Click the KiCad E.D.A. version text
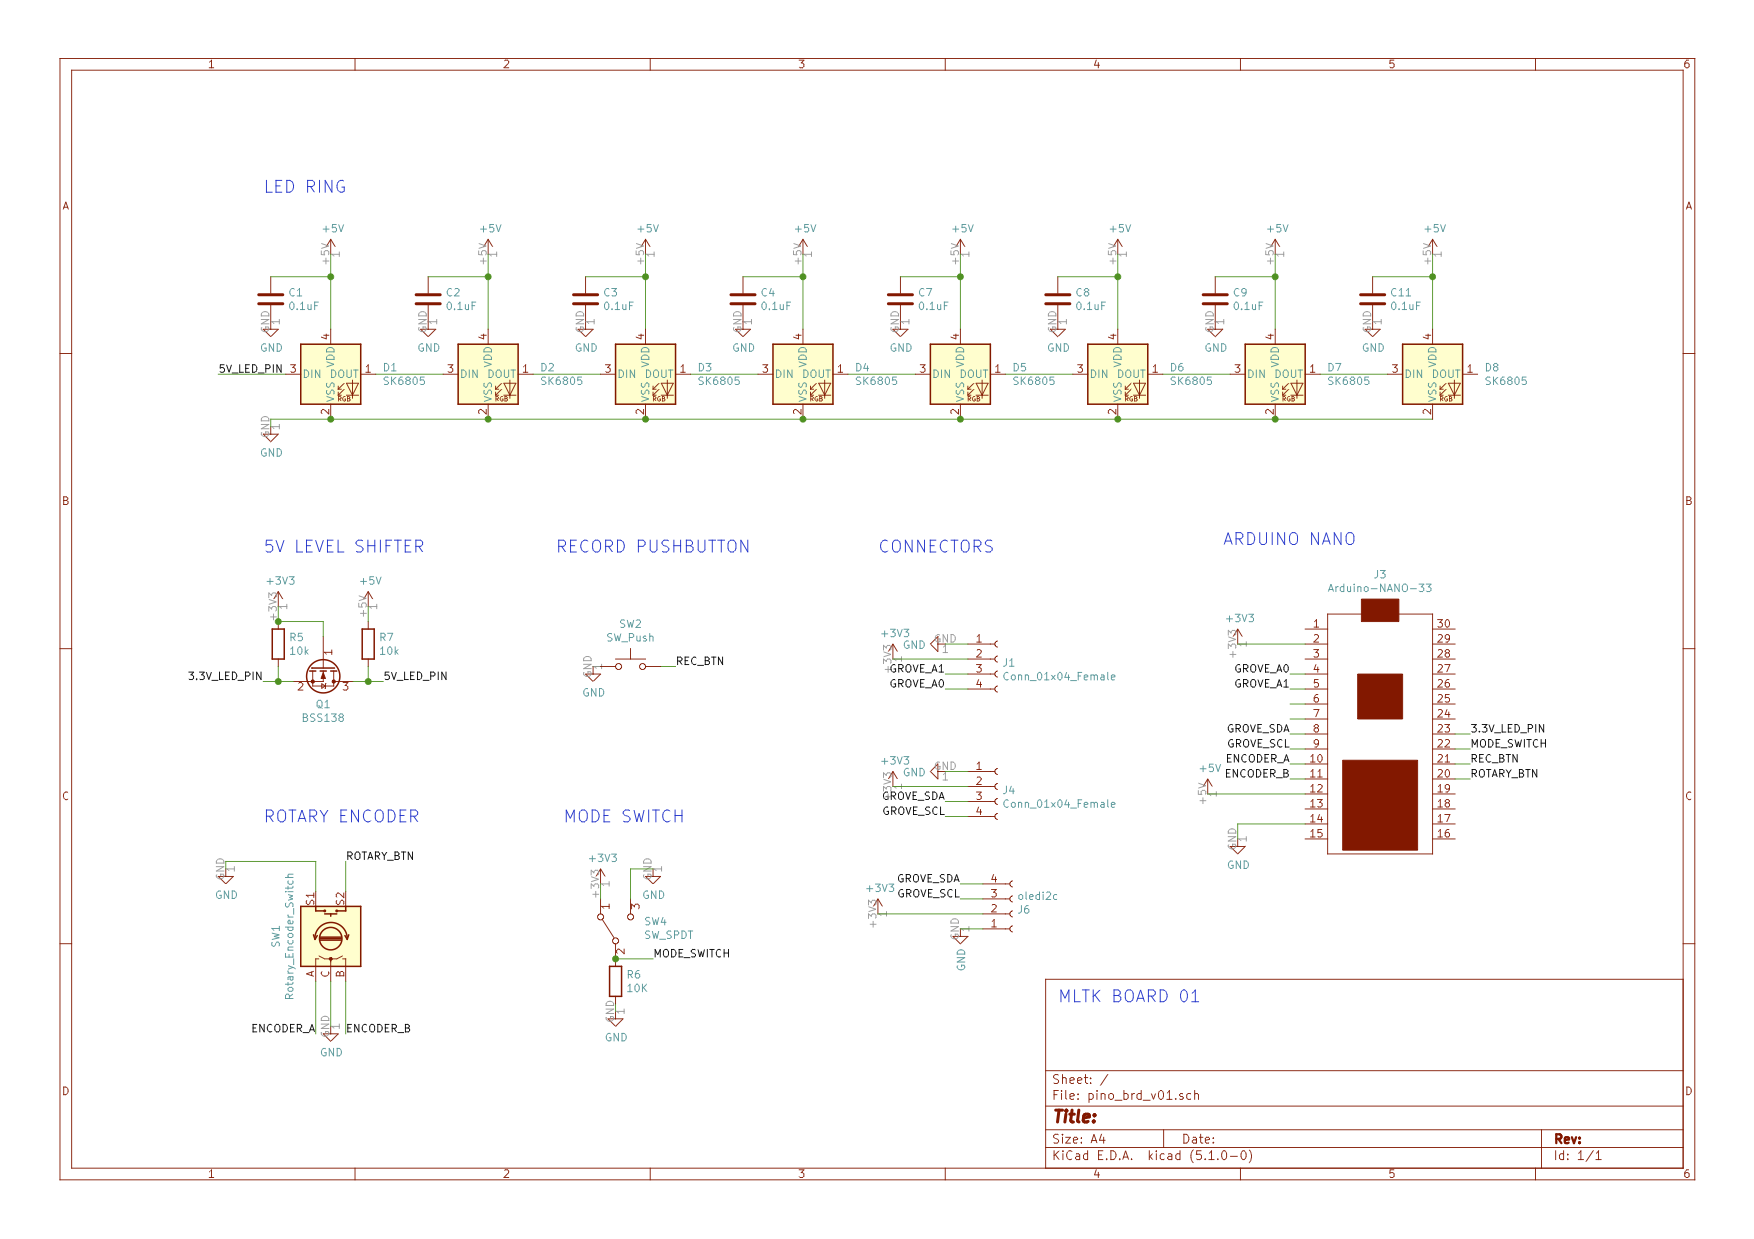Image resolution: width=1754 pixels, height=1239 pixels. pyautogui.click(x=1152, y=1156)
